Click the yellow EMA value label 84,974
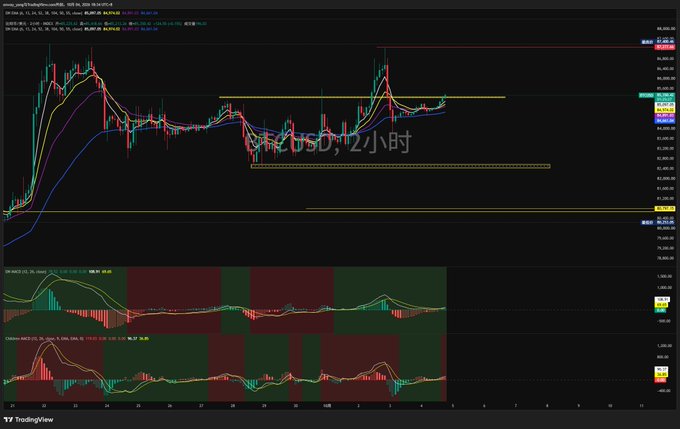 click(x=665, y=110)
